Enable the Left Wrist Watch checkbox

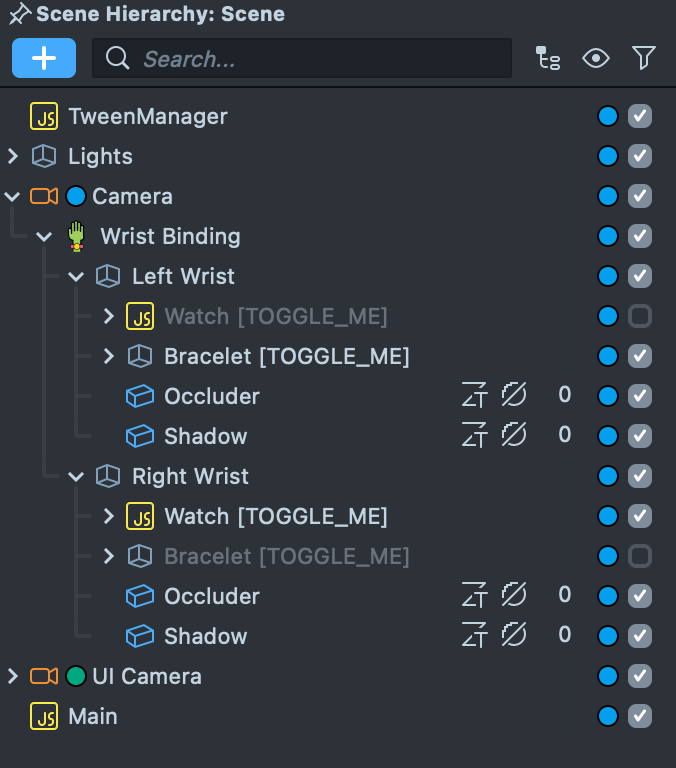click(x=640, y=316)
